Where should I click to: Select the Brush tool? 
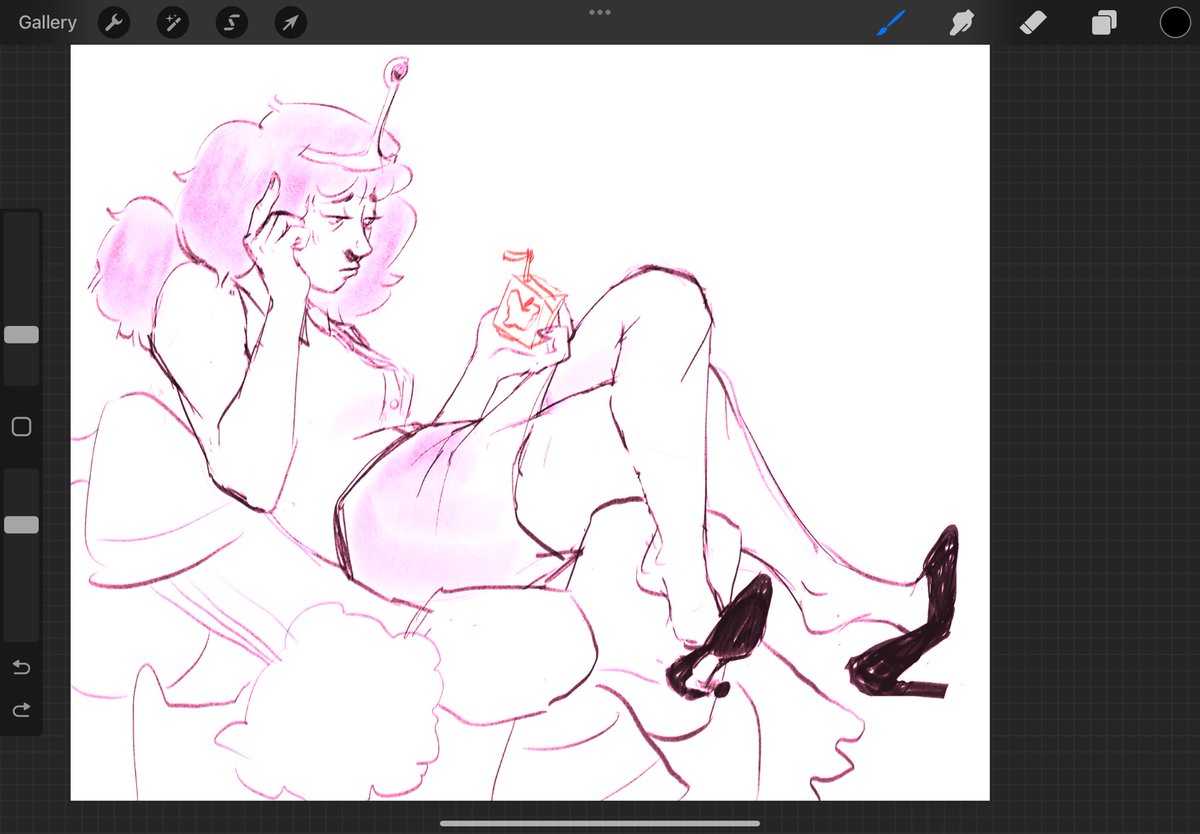(x=890, y=22)
